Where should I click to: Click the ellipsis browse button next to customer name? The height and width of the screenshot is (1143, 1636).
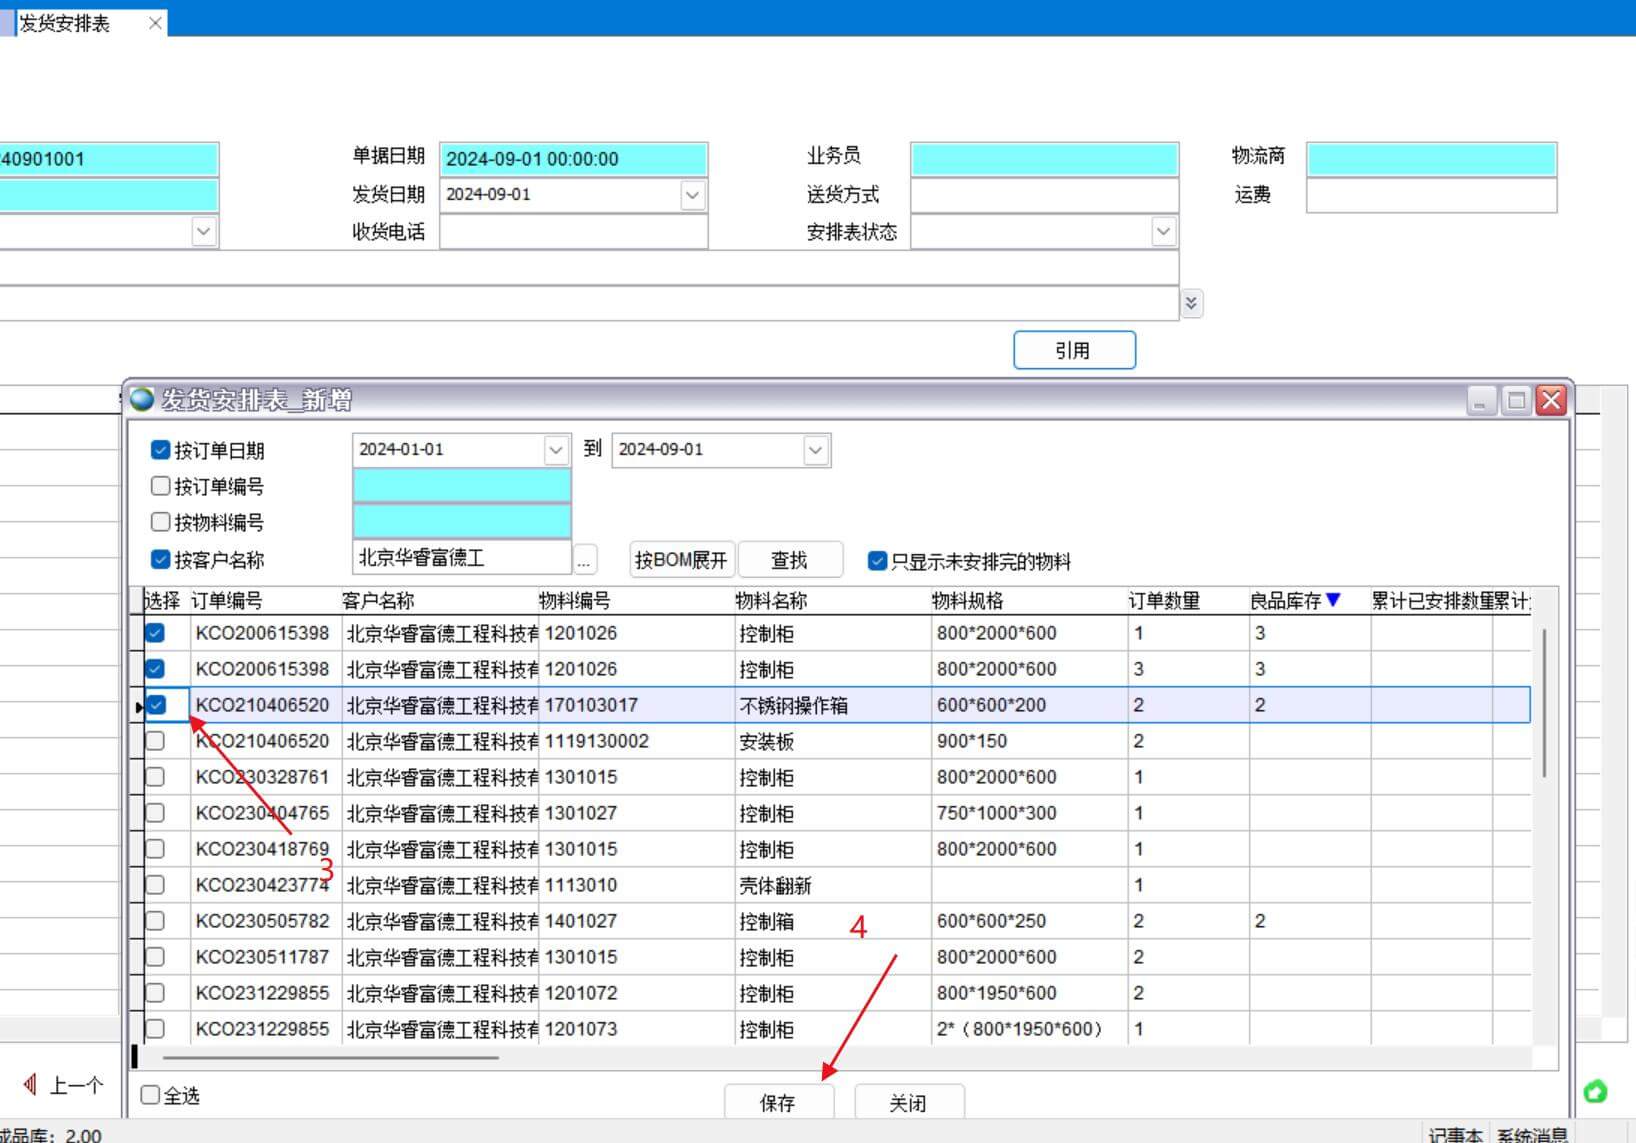click(584, 560)
